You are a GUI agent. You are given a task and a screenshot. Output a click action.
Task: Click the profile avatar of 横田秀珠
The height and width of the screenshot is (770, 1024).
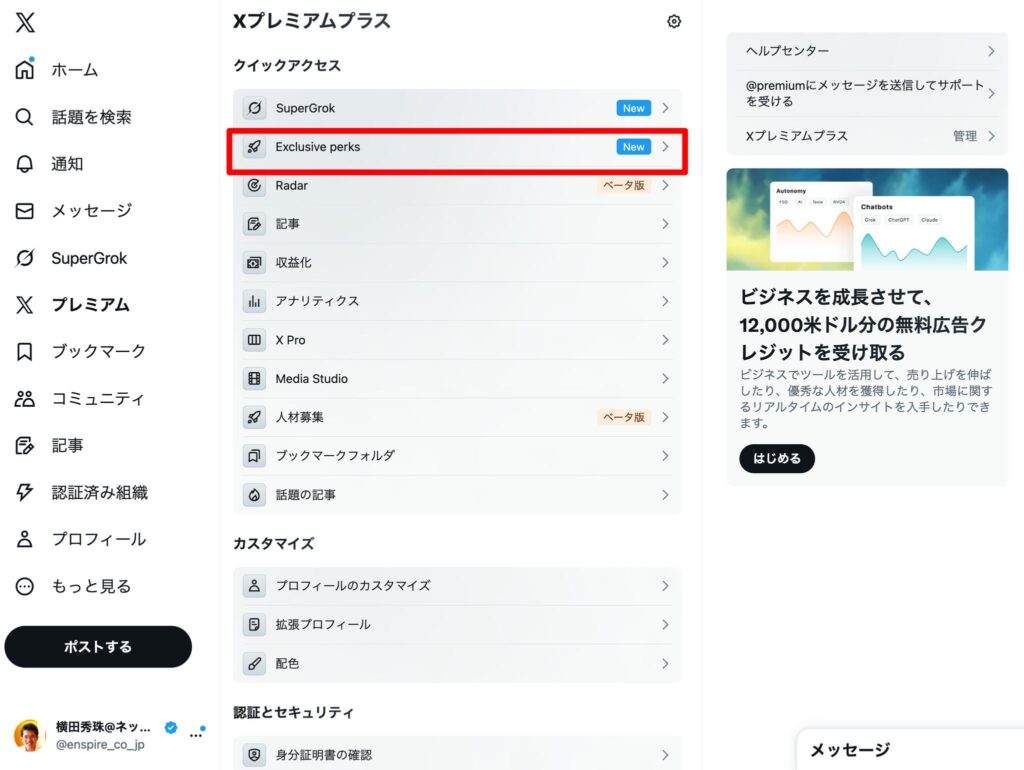[x=29, y=735]
